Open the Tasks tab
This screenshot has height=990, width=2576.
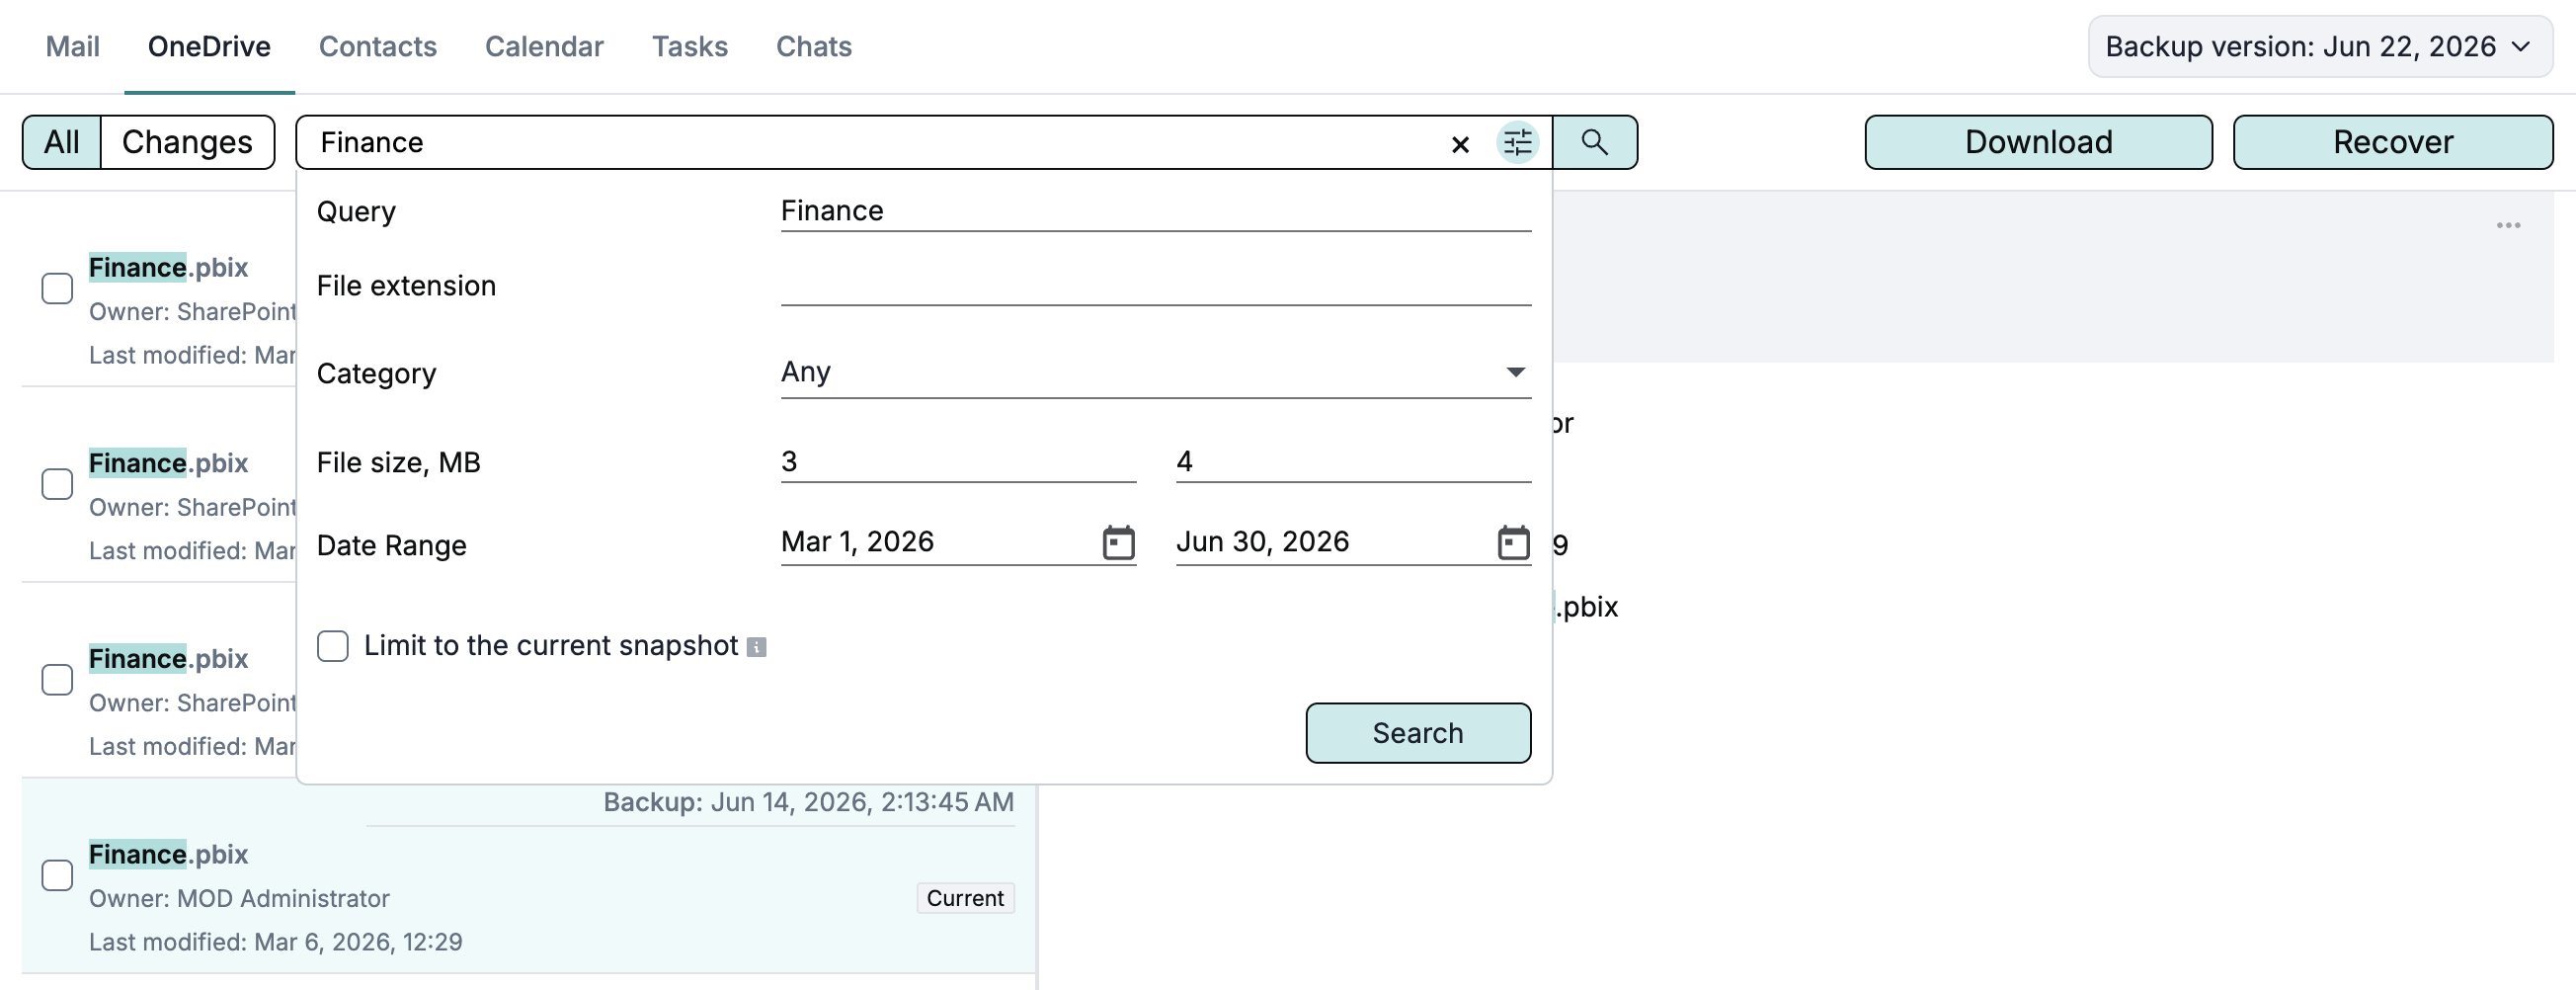click(x=690, y=46)
